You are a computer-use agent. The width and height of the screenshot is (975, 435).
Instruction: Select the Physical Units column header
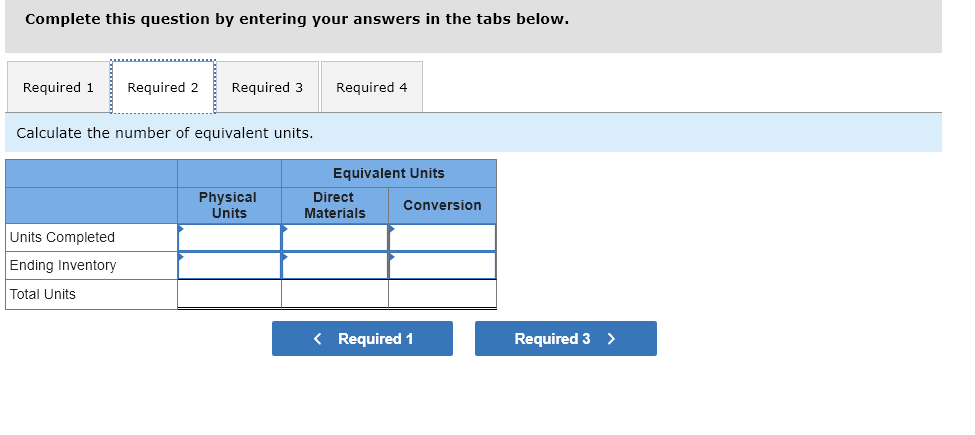pyautogui.click(x=228, y=205)
